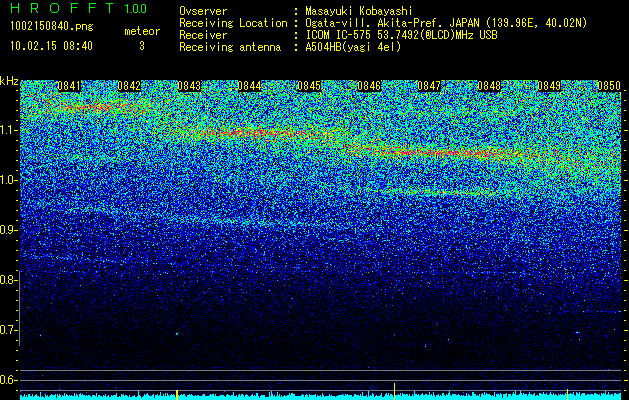
Task: Click the 0841 time marker
Action: [x=69, y=86]
